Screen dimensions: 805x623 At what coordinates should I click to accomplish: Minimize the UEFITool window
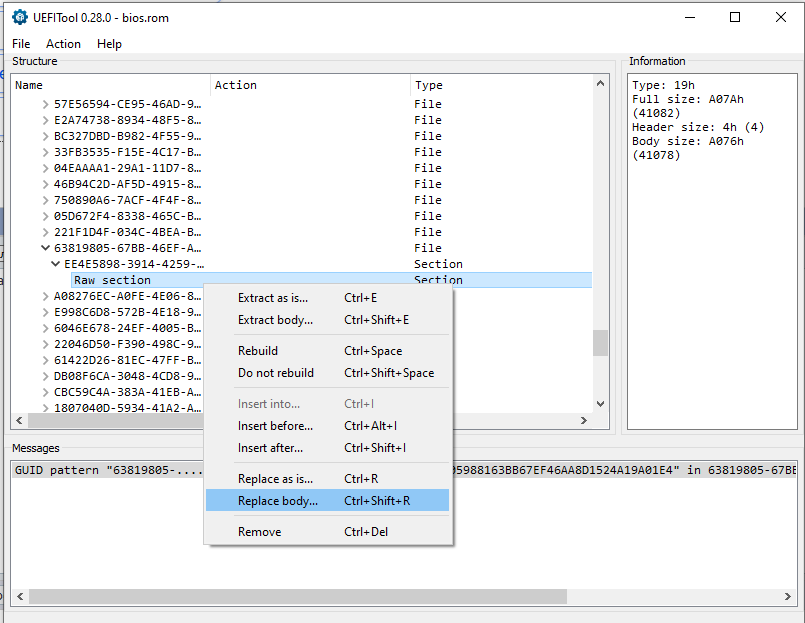pyautogui.click(x=690, y=17)
